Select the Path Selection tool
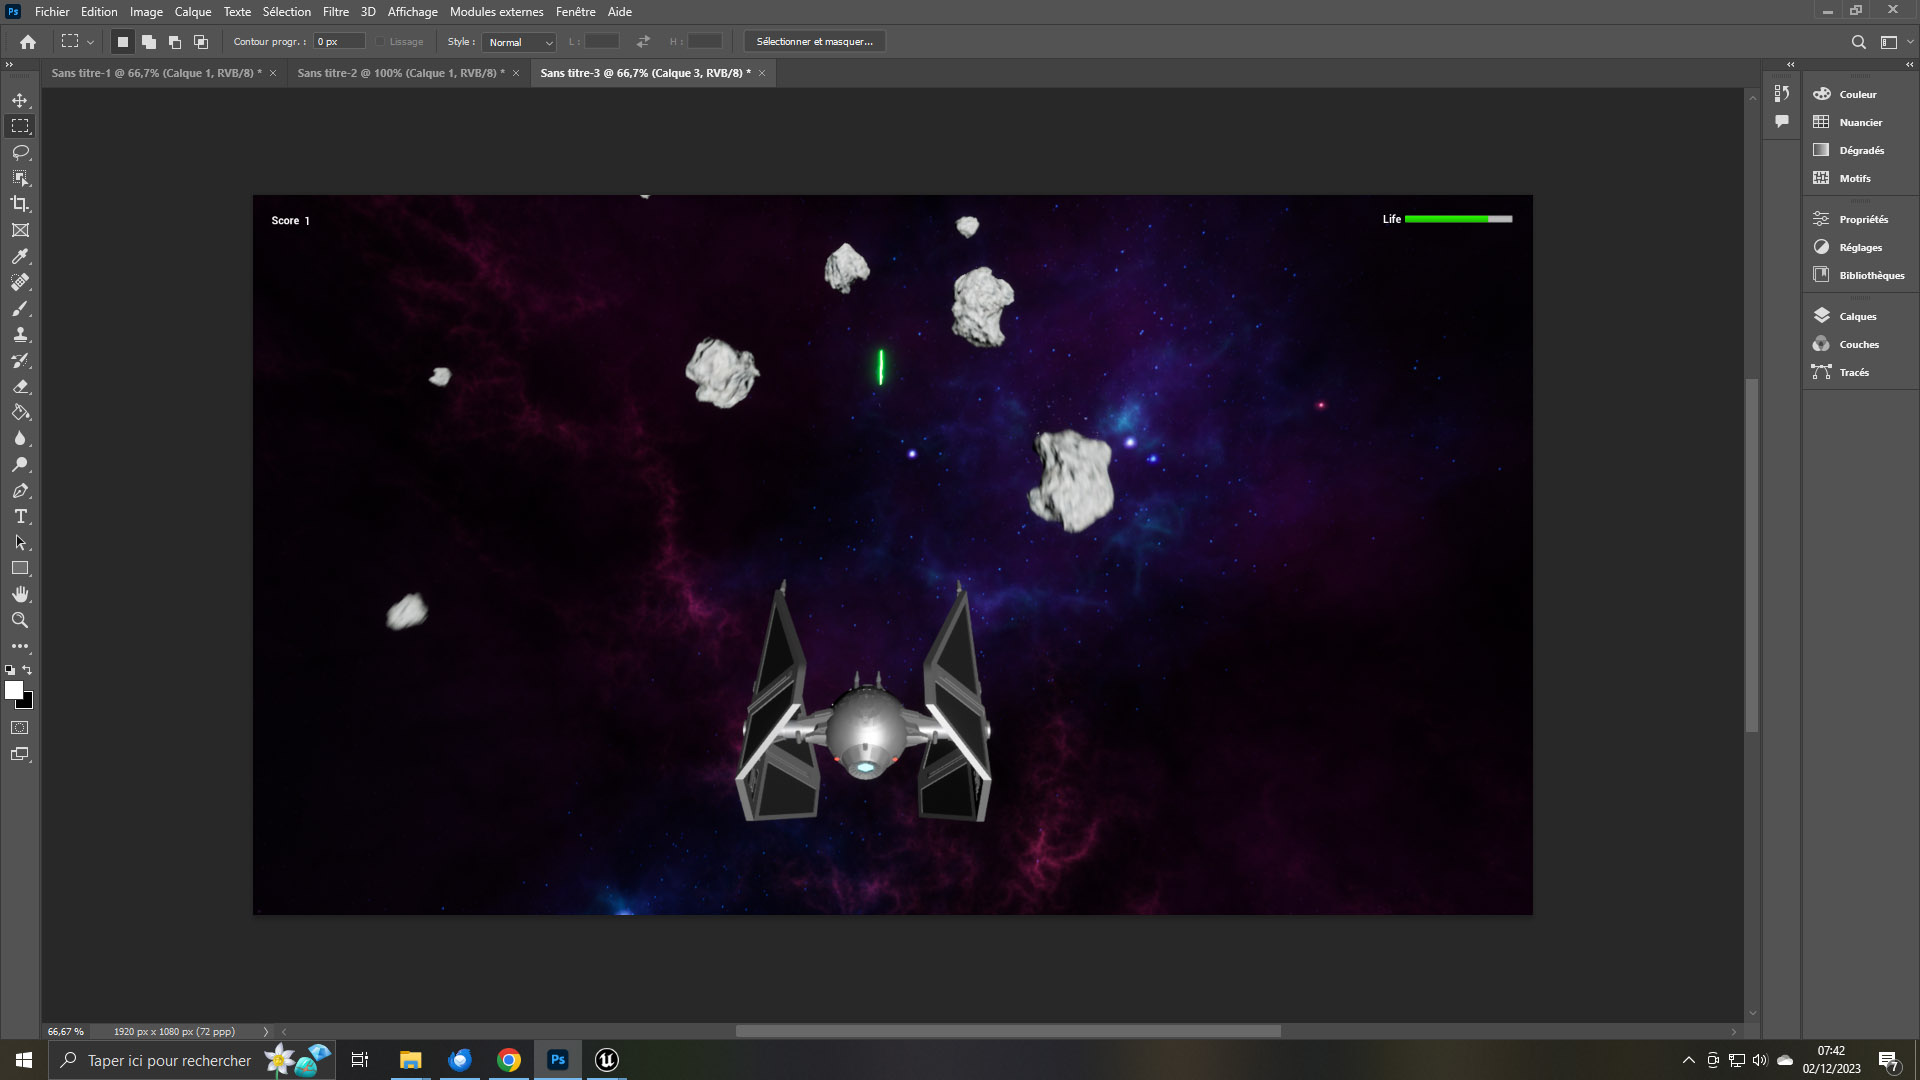The height and width of the screenshot is (1080, 1920). 20,542
